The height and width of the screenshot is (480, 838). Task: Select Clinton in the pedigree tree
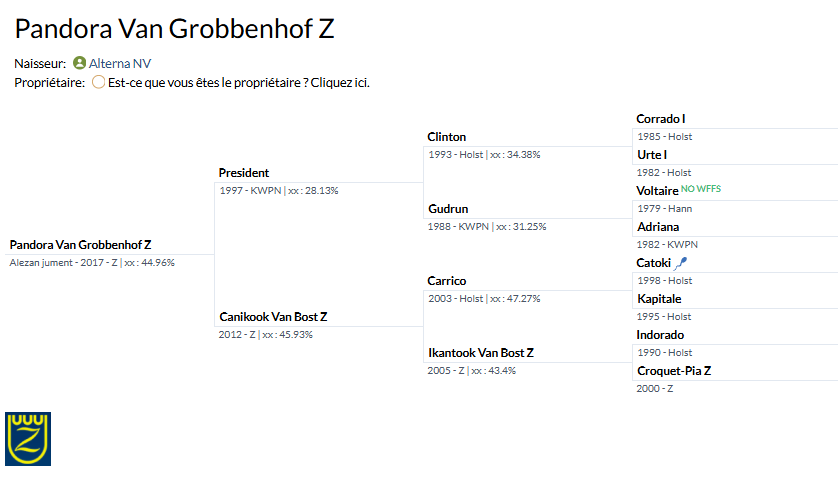tap(446, 137)
